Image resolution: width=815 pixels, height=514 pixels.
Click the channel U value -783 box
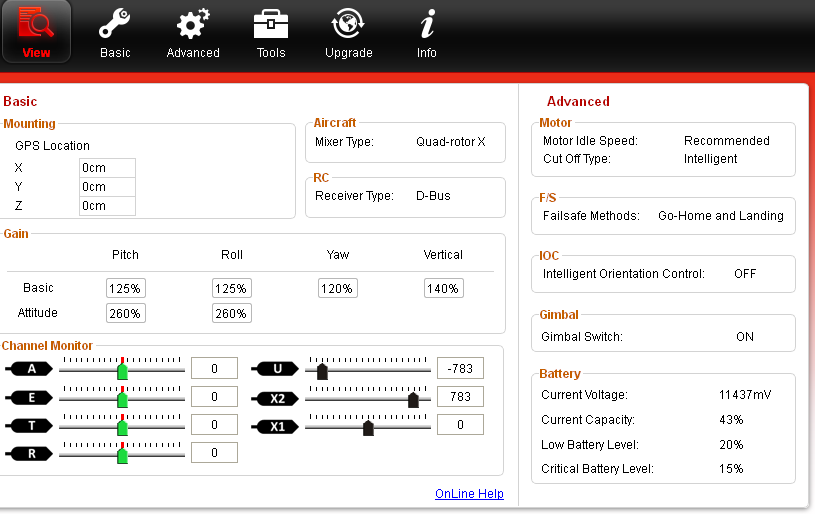click(461, 368)
